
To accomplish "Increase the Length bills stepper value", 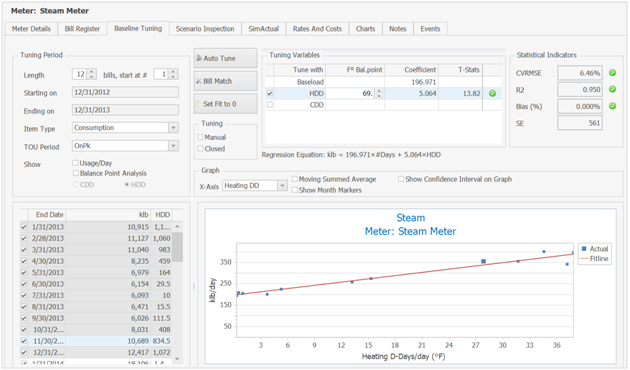I will coord(92,72).
